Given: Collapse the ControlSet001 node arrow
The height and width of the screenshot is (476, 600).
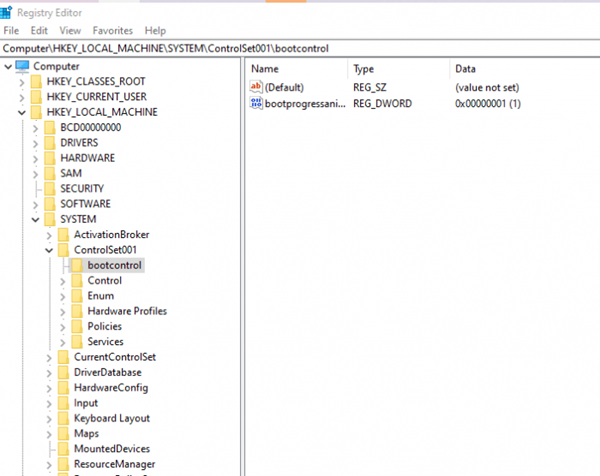Looking at the screenshot, I should tap(49, 250).
